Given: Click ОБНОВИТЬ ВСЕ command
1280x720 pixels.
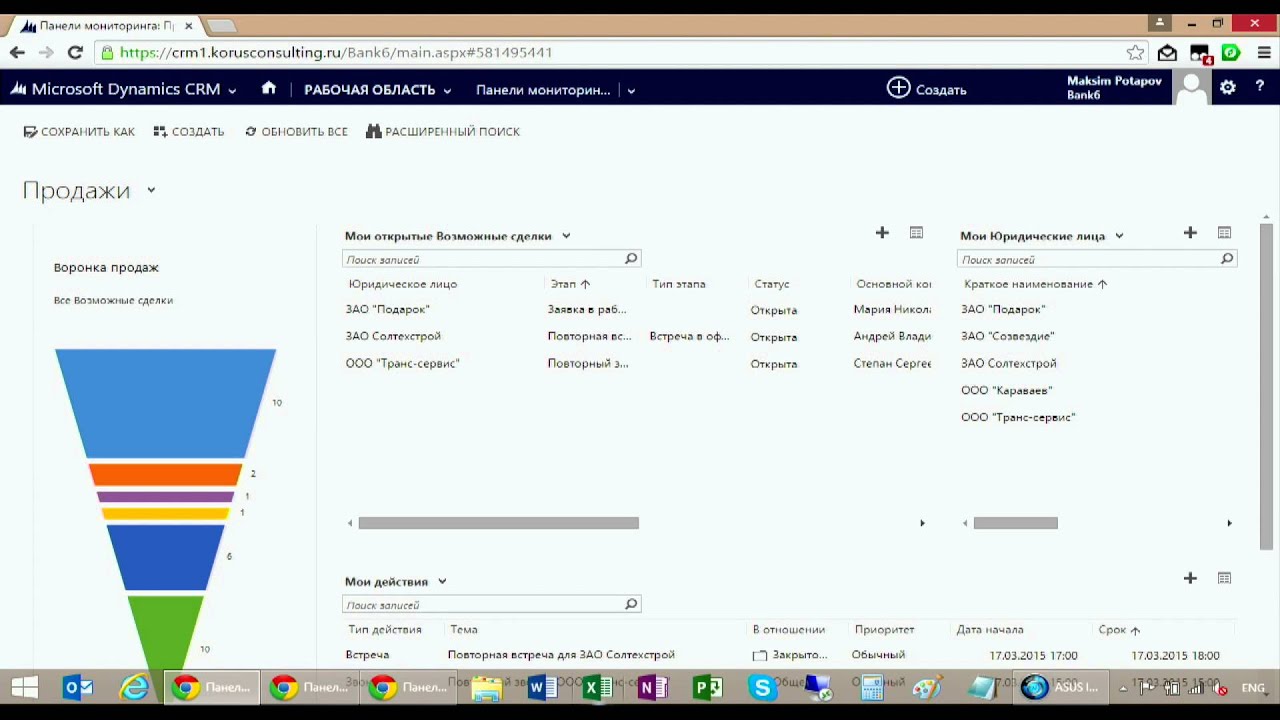Looking at the screenshot, I should [x=296, y=131].
